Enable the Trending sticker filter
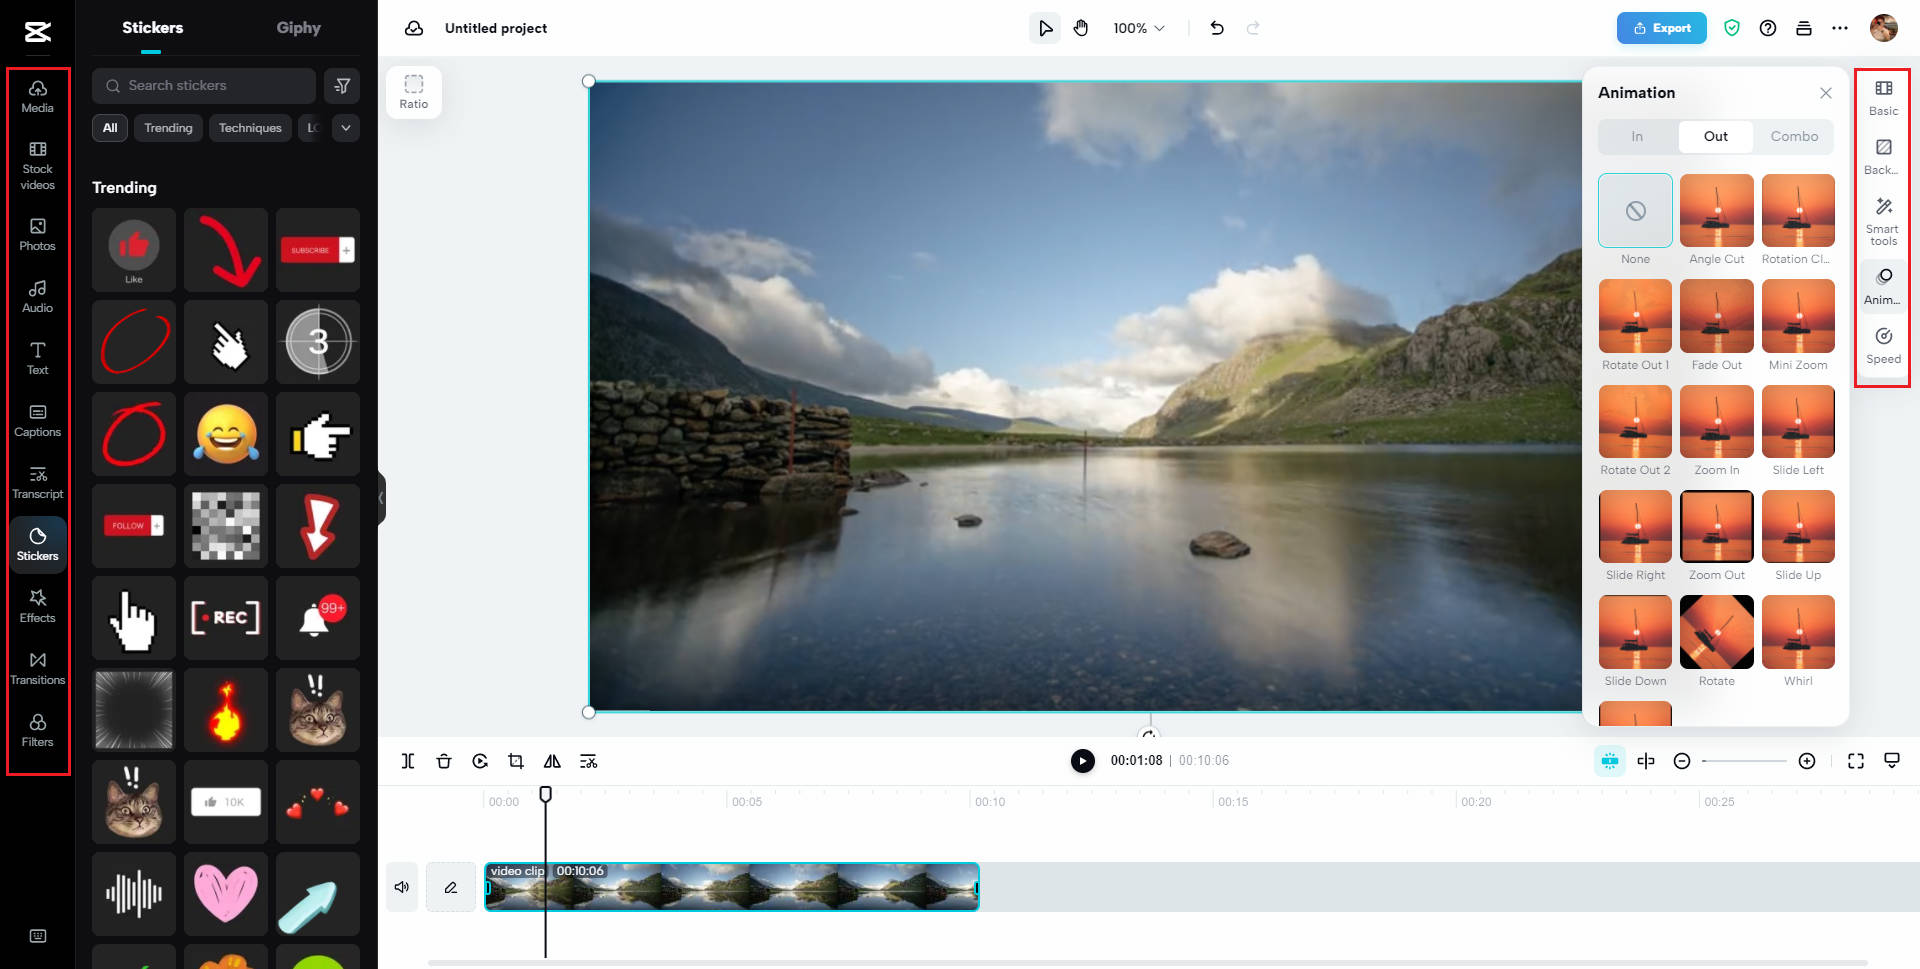1920x969 pixels. point(168,128)
